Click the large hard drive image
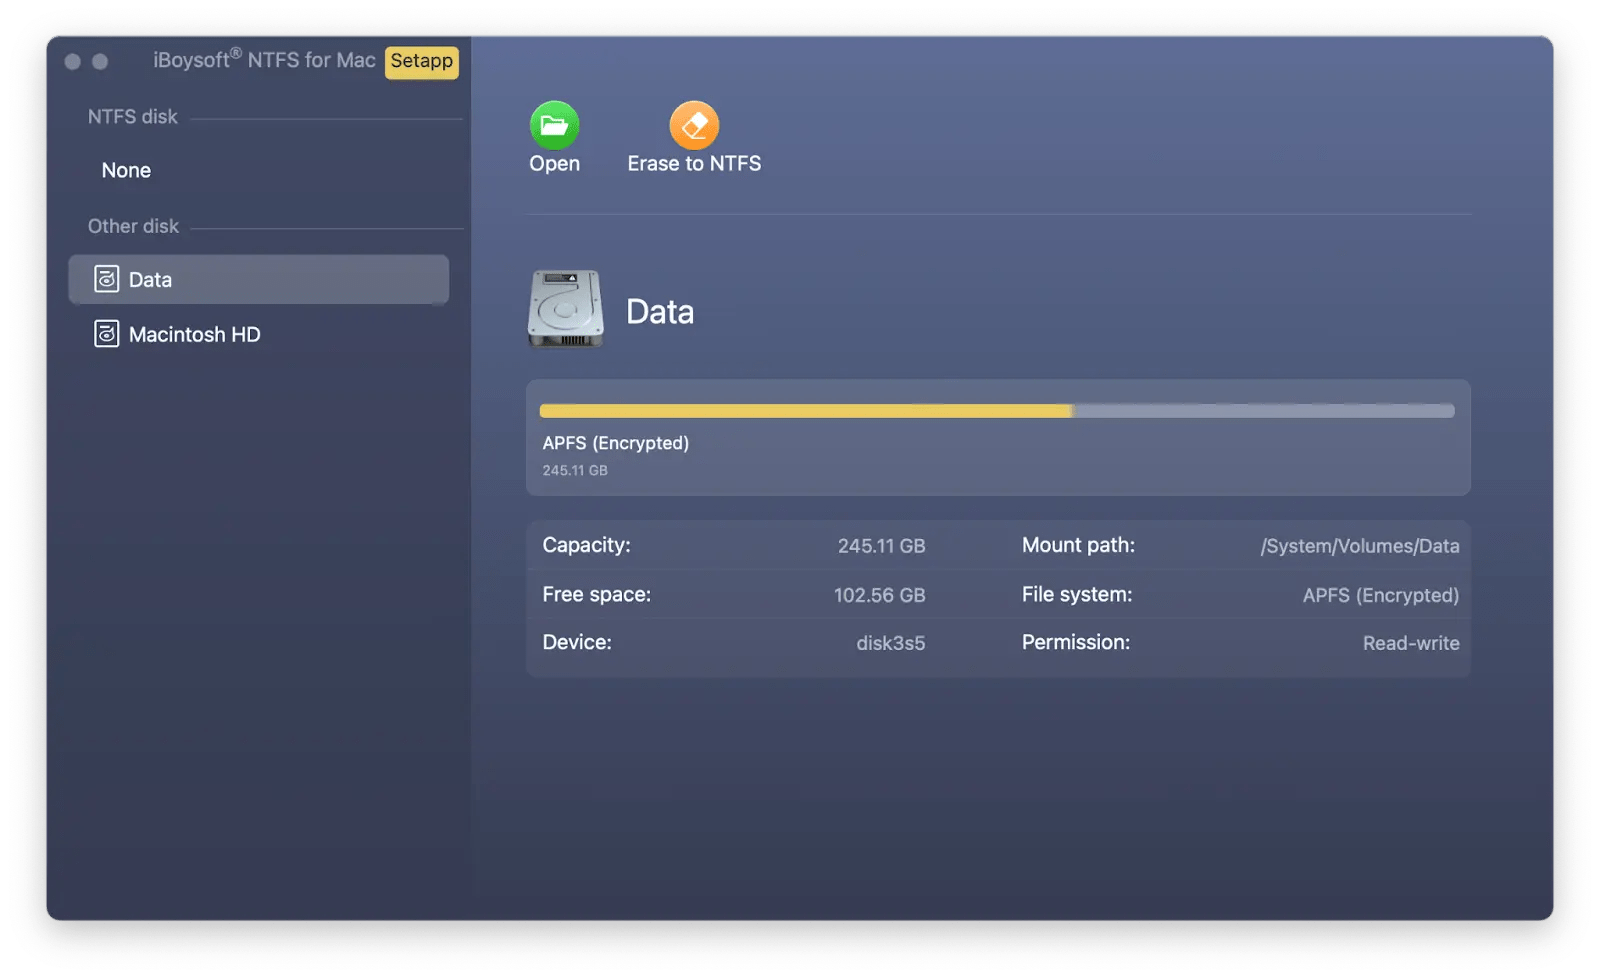Viewport: 1600px width, 978px height. (x=565, y=309)
